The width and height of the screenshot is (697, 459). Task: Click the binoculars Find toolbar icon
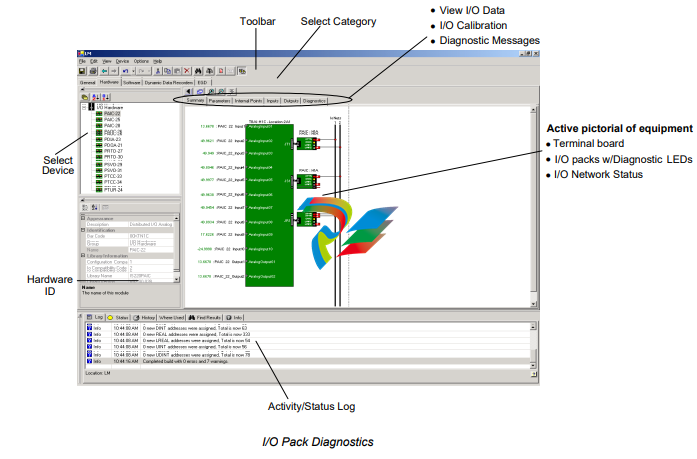[x=198, y=71]
